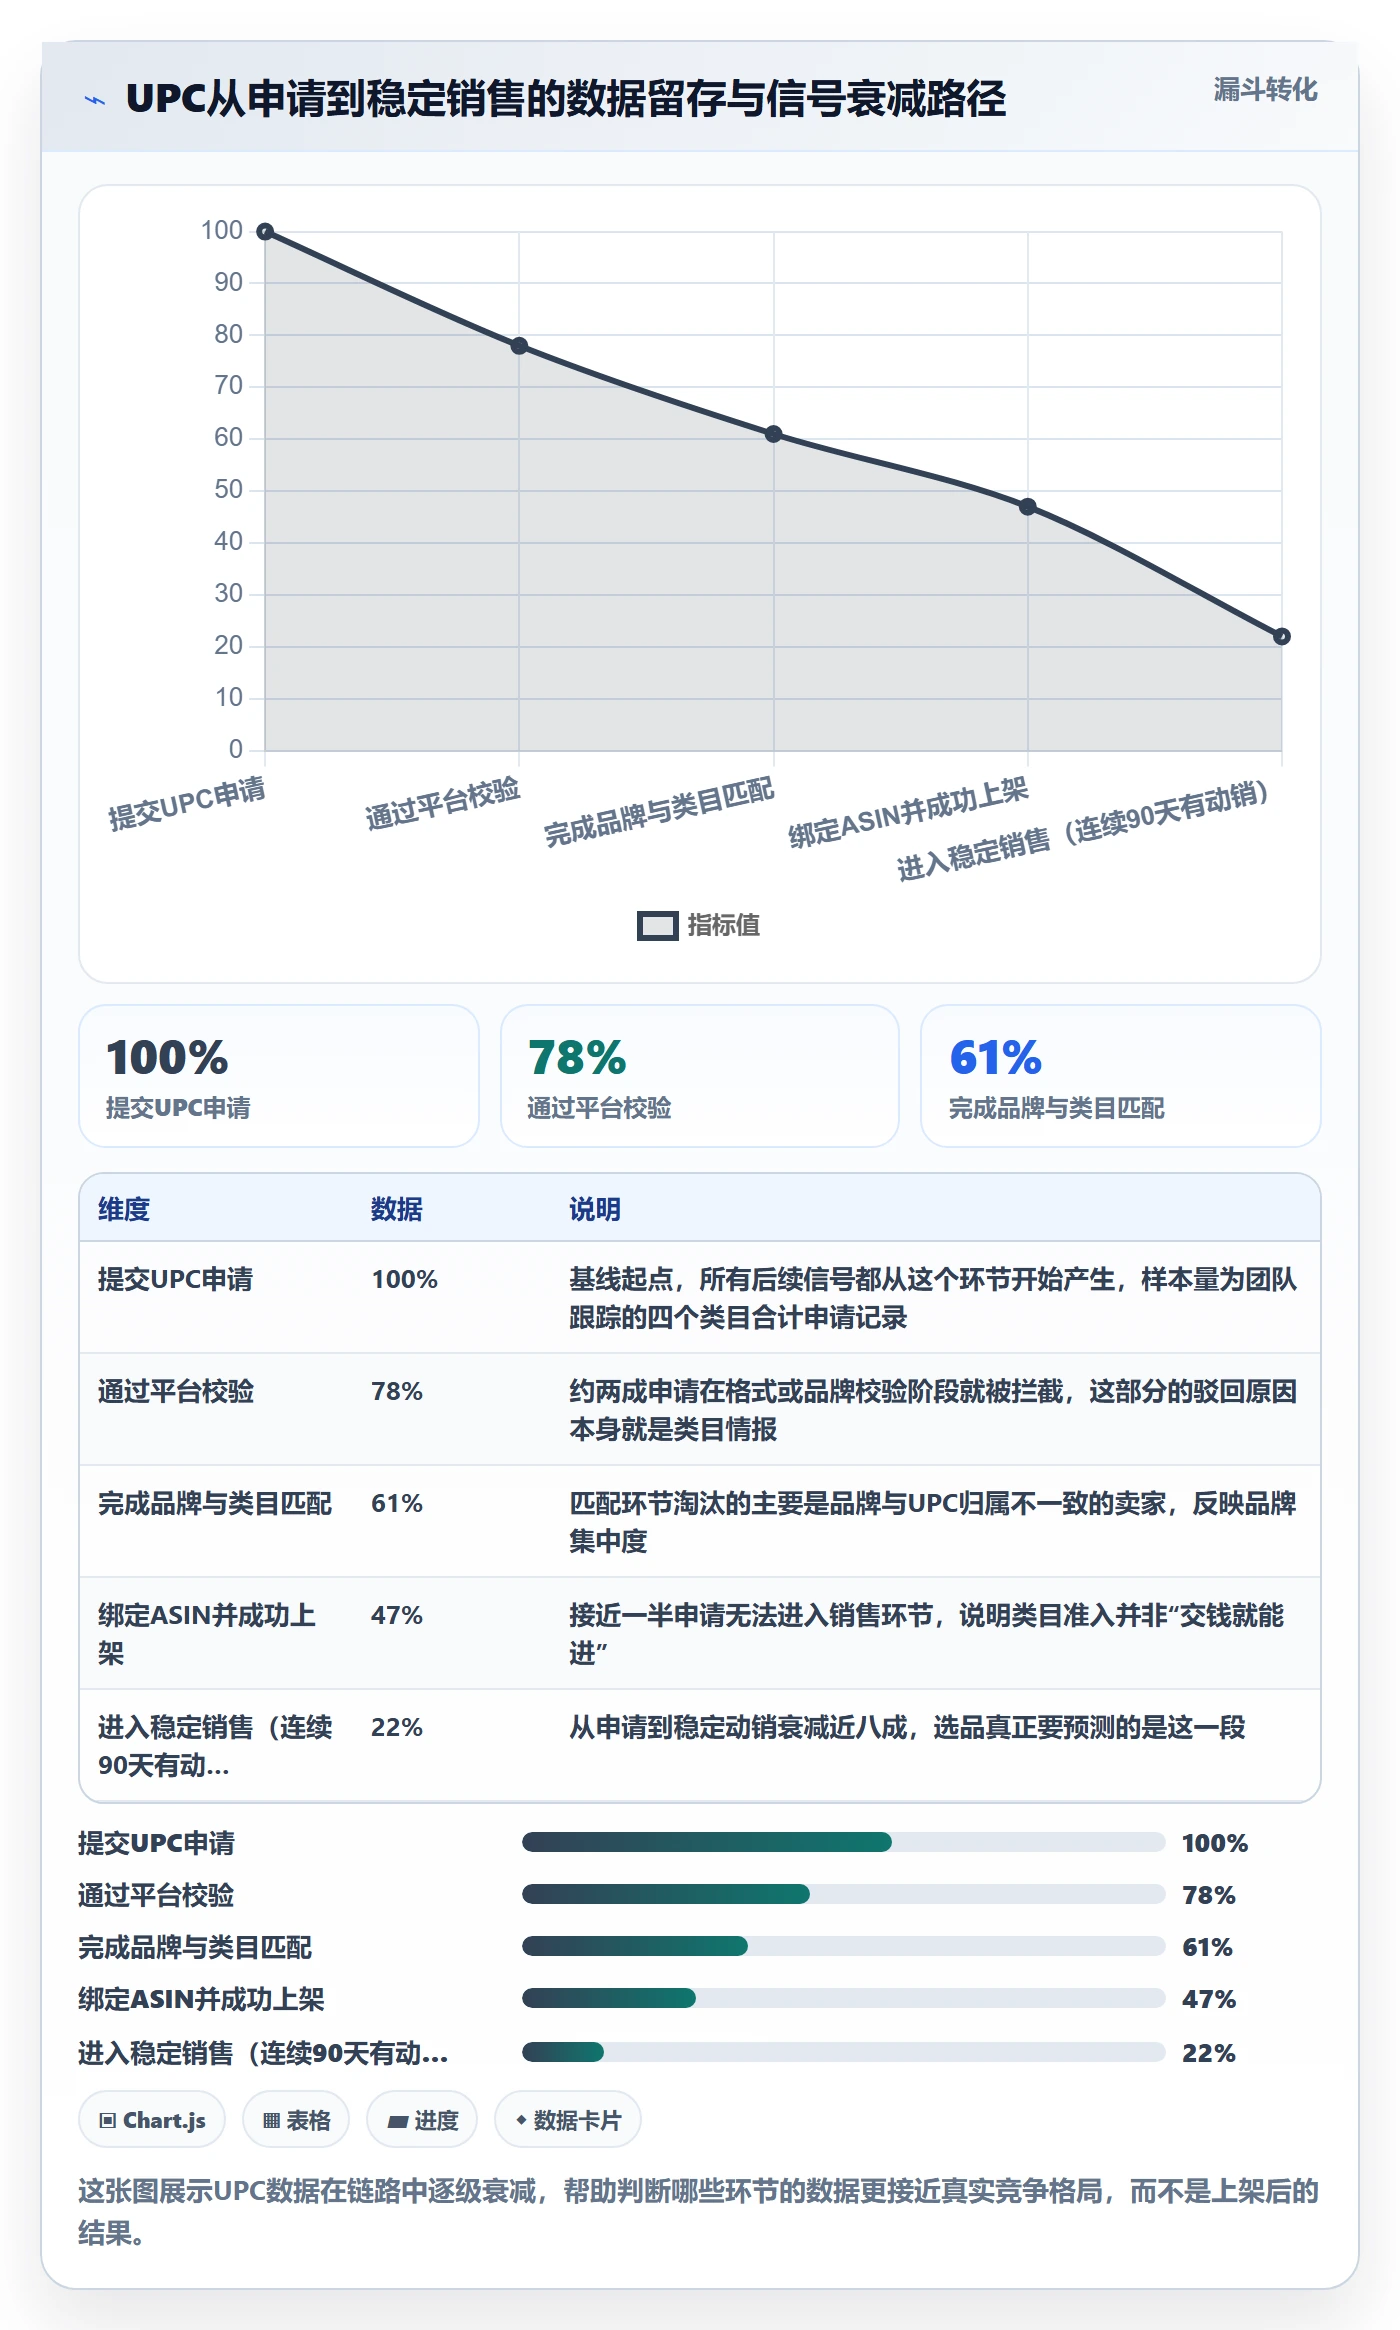Click table cell 提交UPC申请

click(176, 1279)
